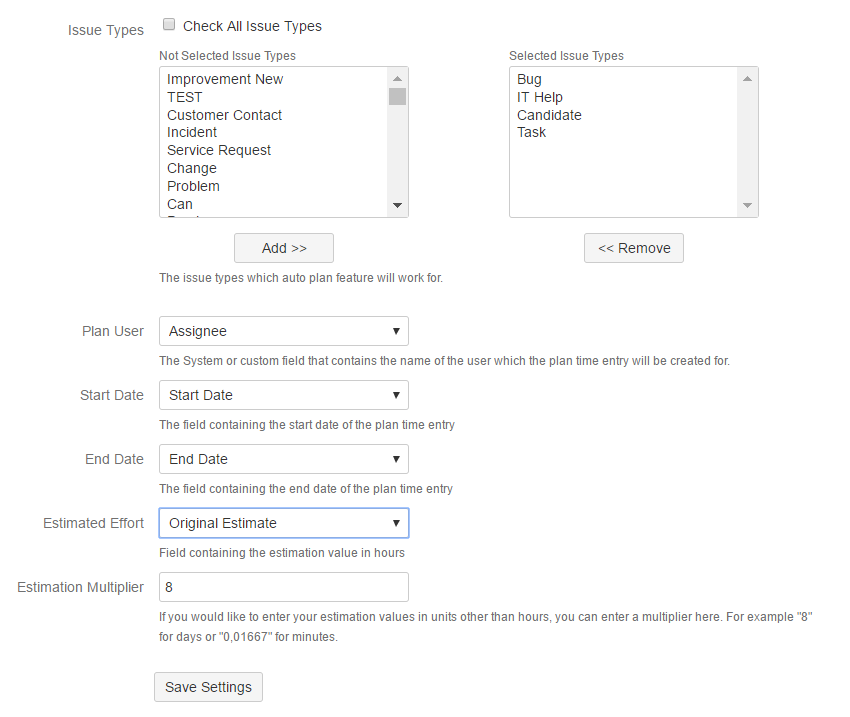
Task: Expand the Start Date field dropdown
Action: tap(284, 395)
